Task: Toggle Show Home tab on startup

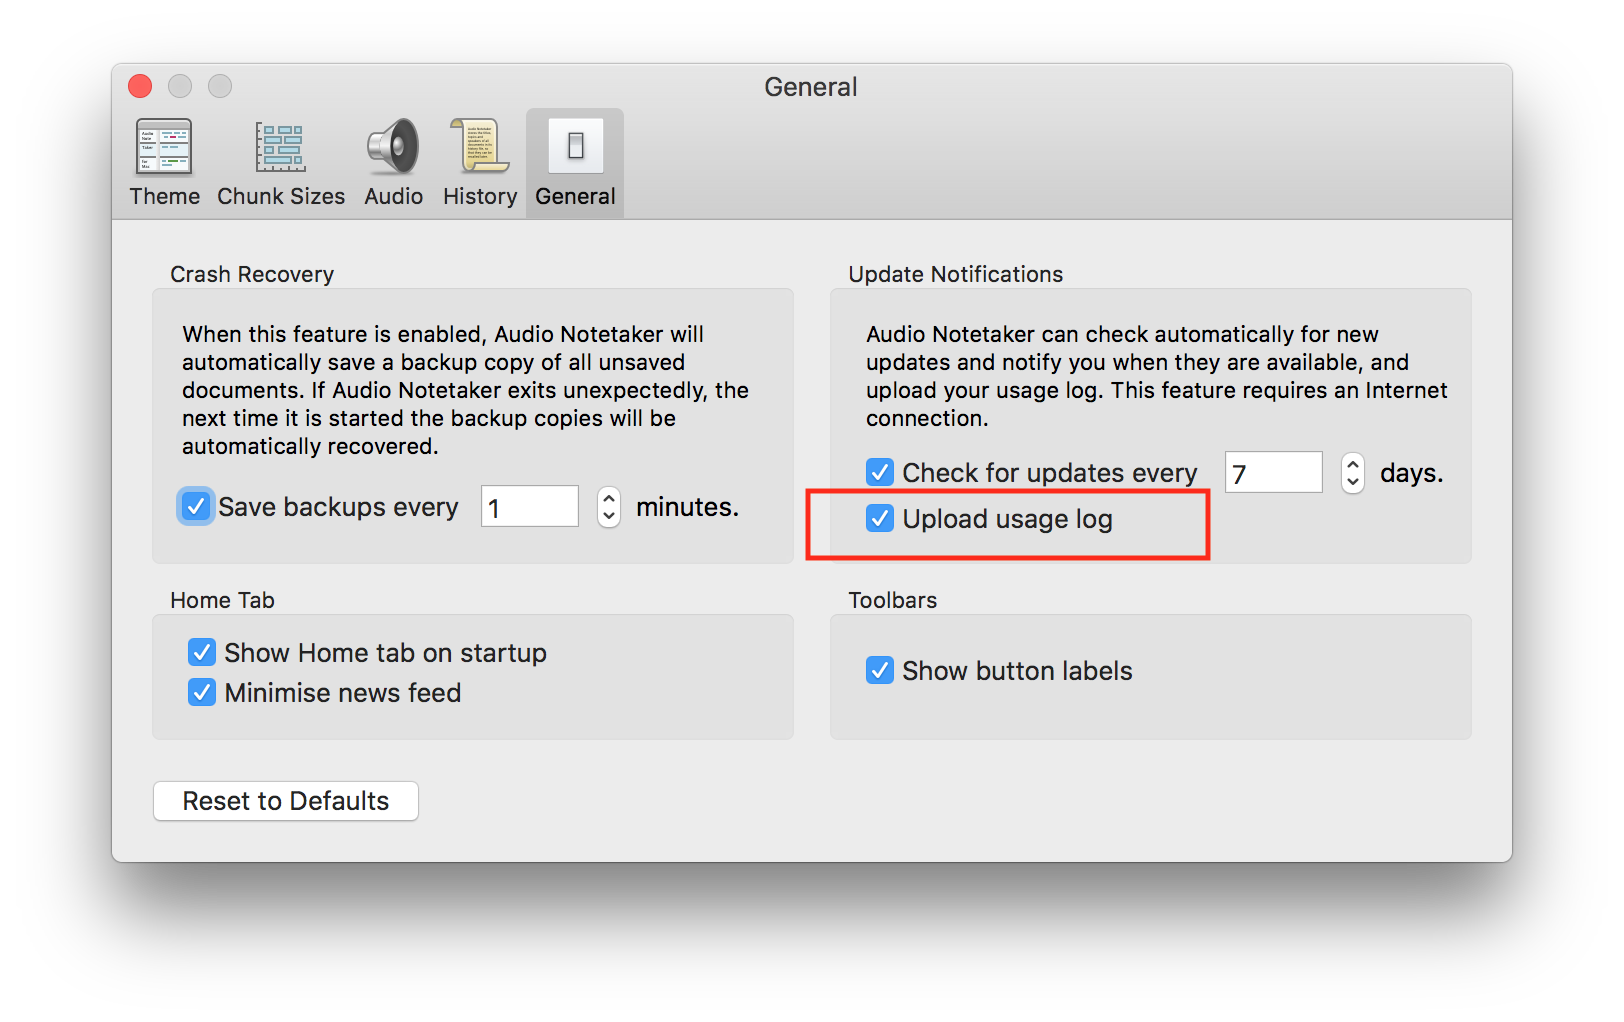Action: click(202, 652)
